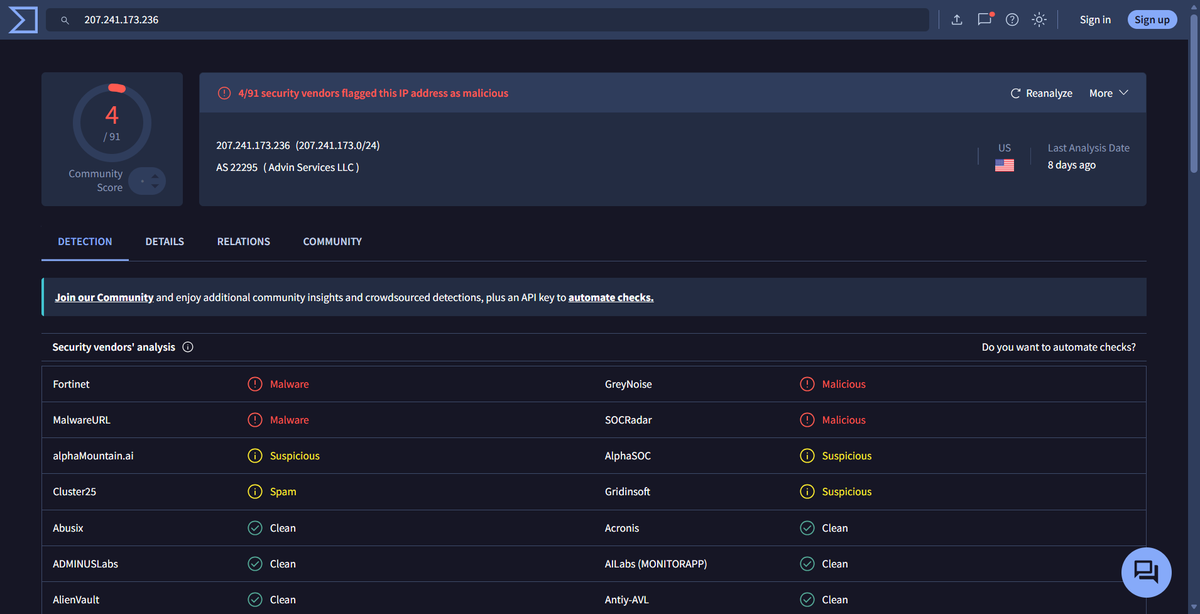Click Acronis' Clean checkmark icon
This screenshot has height=614, width=1200.
(x=807, y=528)
